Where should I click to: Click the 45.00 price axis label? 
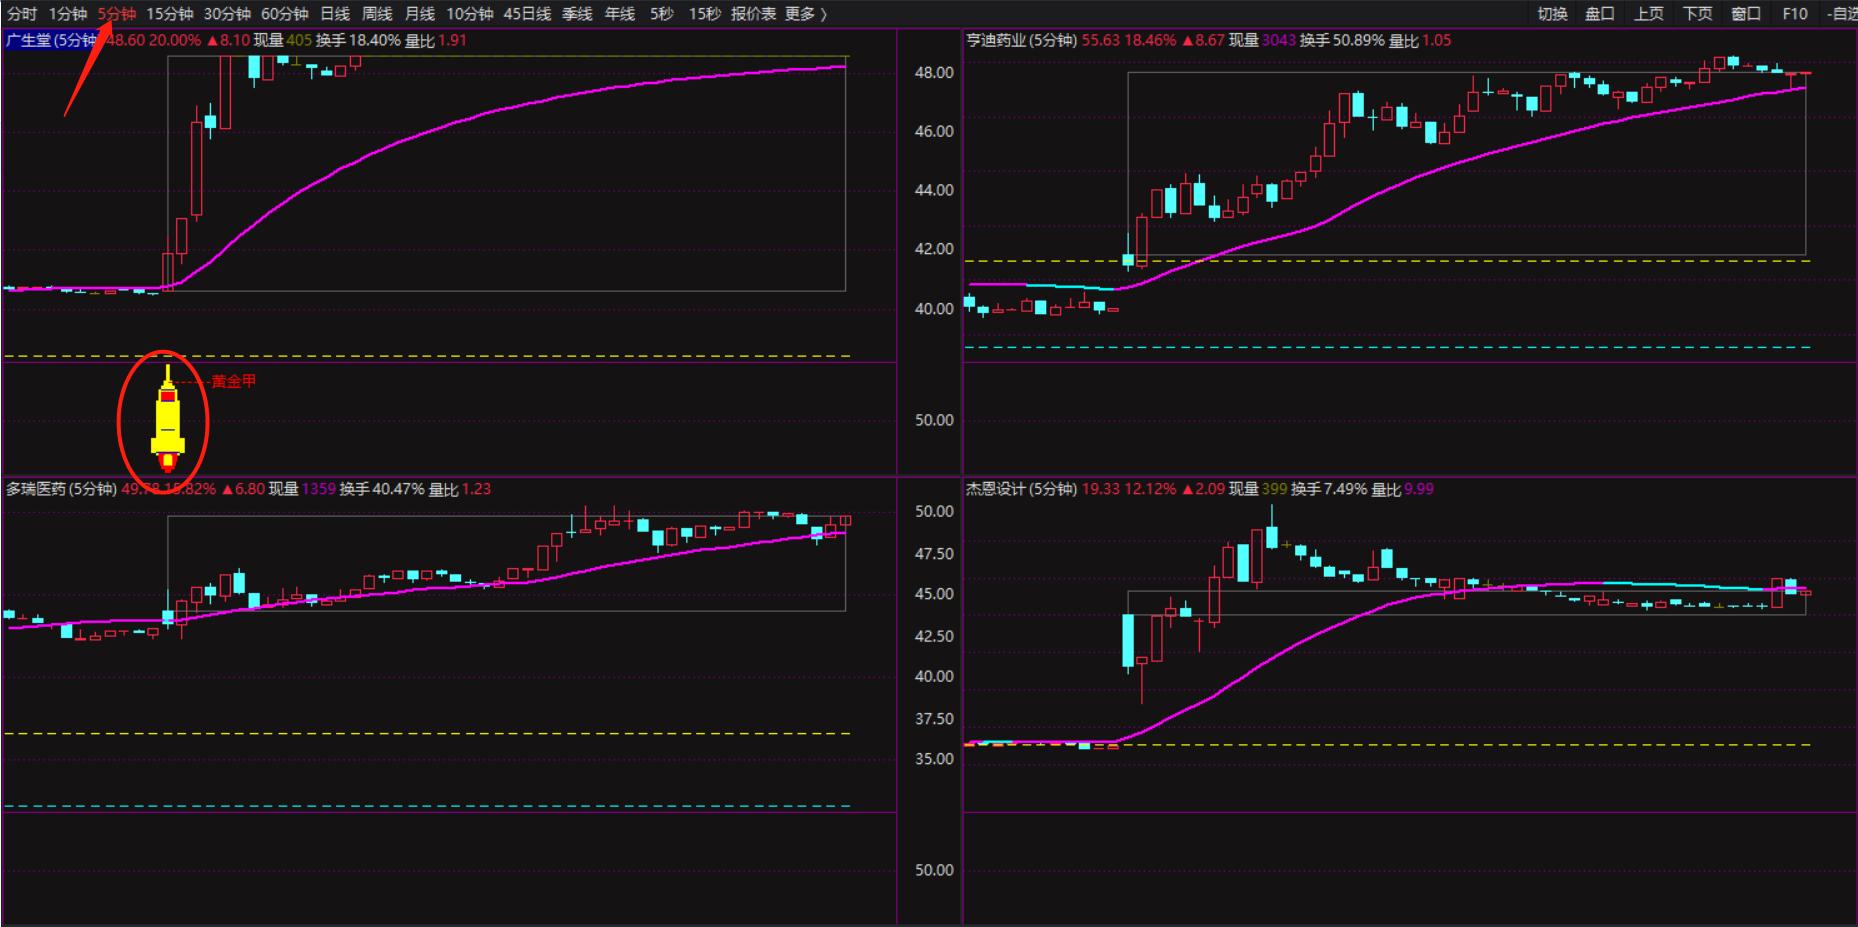[934, 594]
